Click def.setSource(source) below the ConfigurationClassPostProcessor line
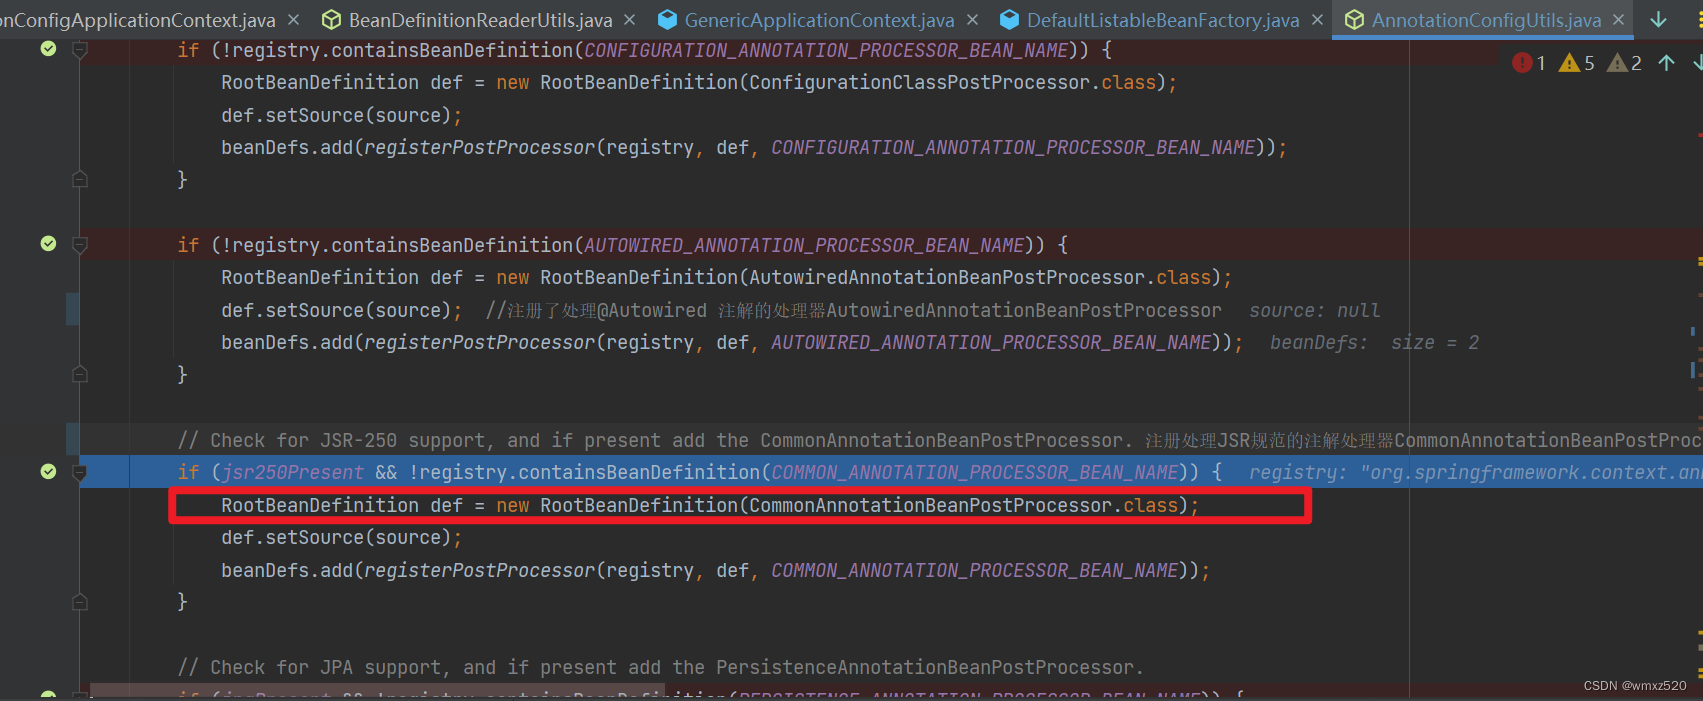This screenshot has height=701, width=1703. [x=341, y=115]
